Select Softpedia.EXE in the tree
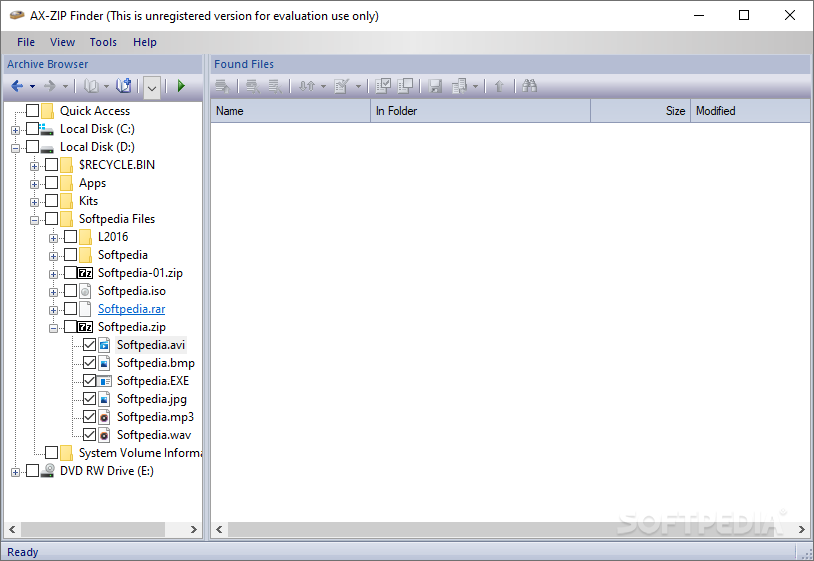This screenshot has width=814, height=561. point(153,381)
